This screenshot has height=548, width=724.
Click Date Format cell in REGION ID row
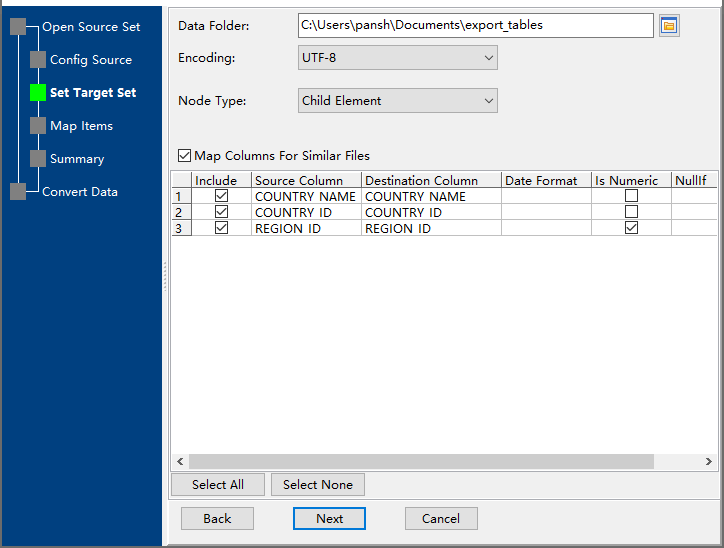tap(546, 228)
